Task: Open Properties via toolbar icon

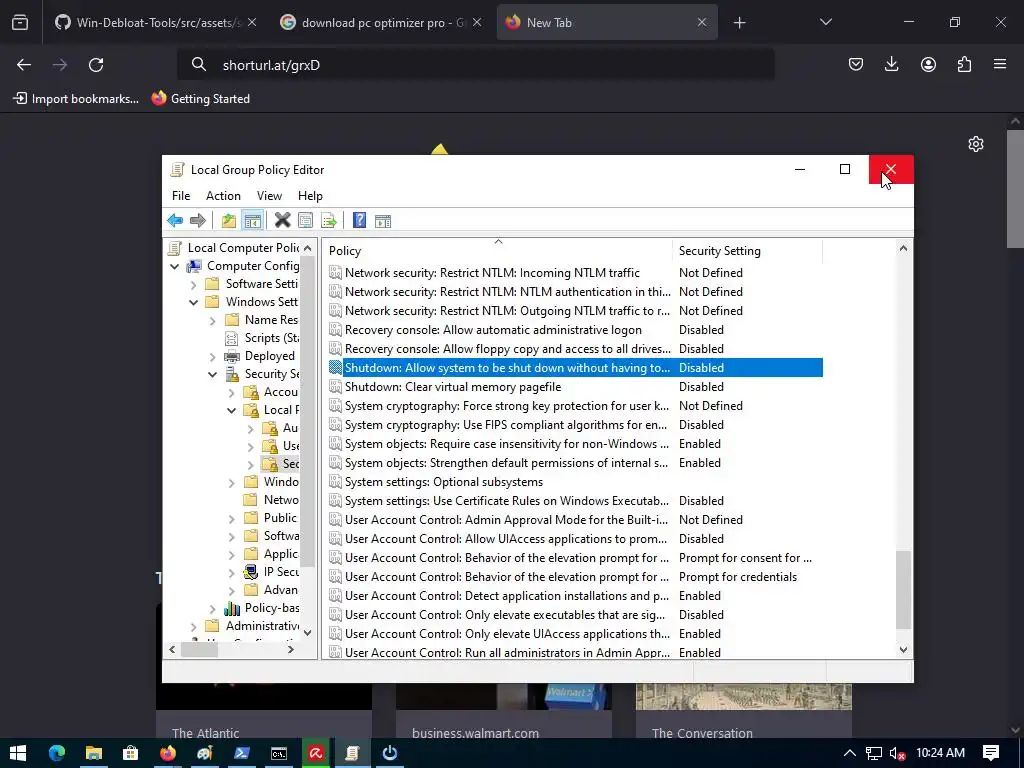Action: (x=305, y=221)
